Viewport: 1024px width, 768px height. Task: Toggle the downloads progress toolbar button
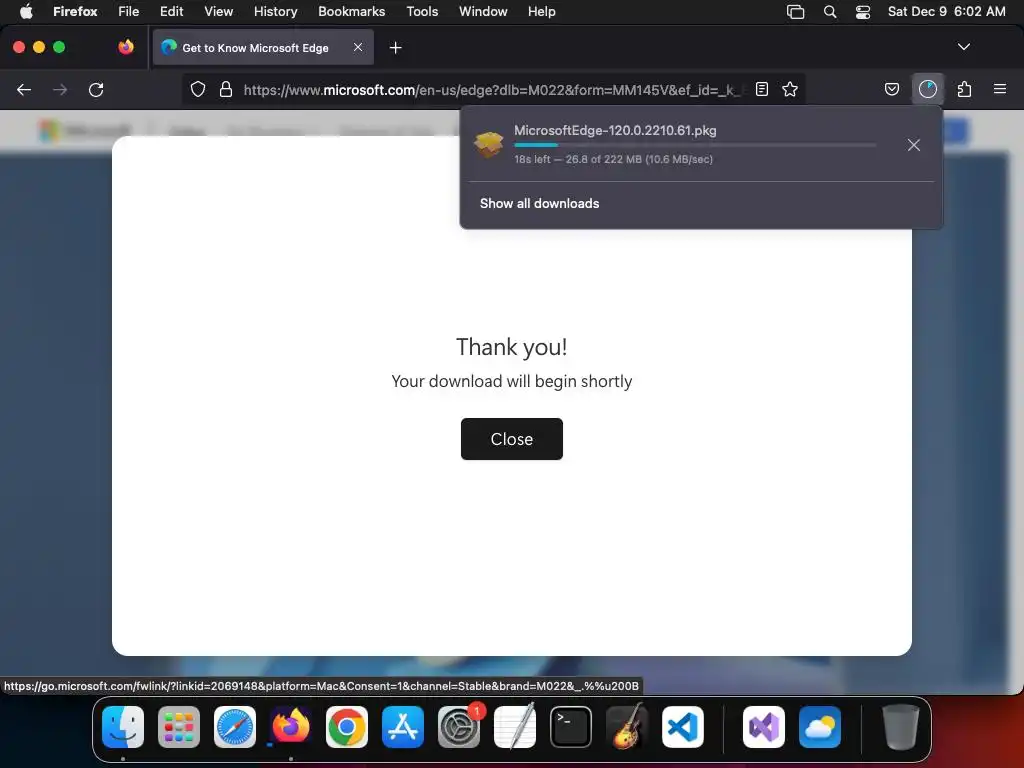tap(927, 89)
